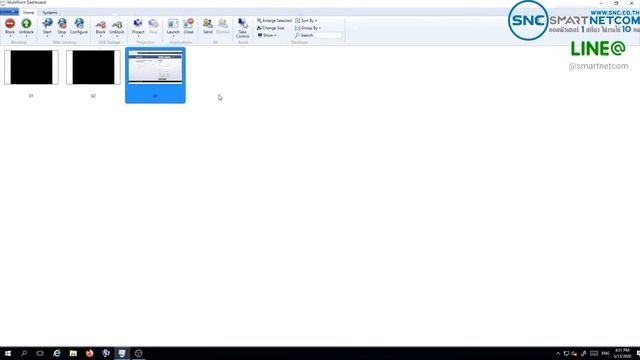This screenshot has height=360, width=640.
Task: Open the Show dropdown
Action: pos(267,35)
